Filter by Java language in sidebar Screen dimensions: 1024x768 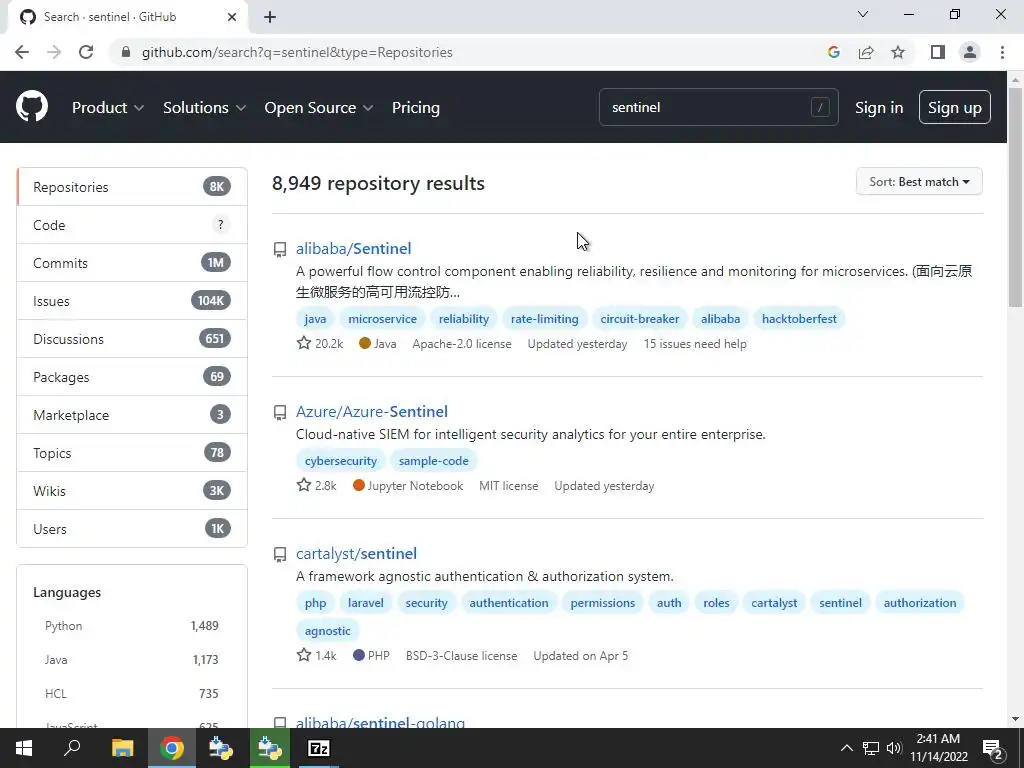coord(131,660)
